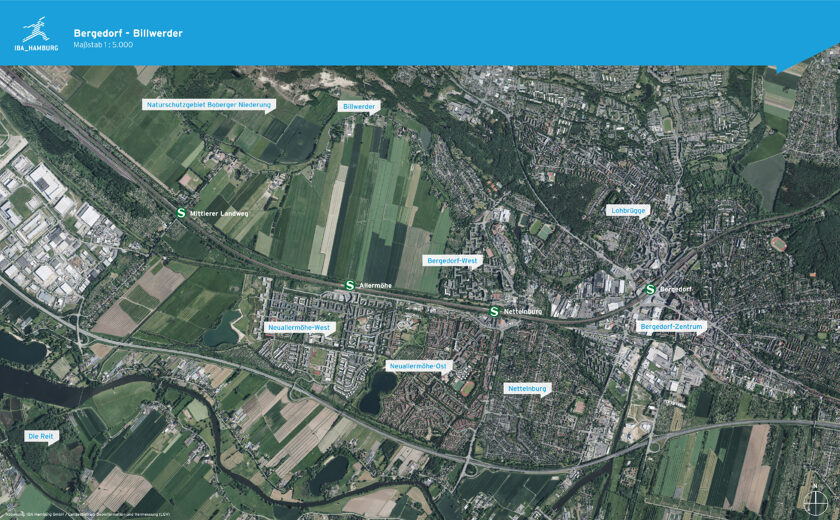Select the Allermöhe S-Bahn station icon

[350, 285]
